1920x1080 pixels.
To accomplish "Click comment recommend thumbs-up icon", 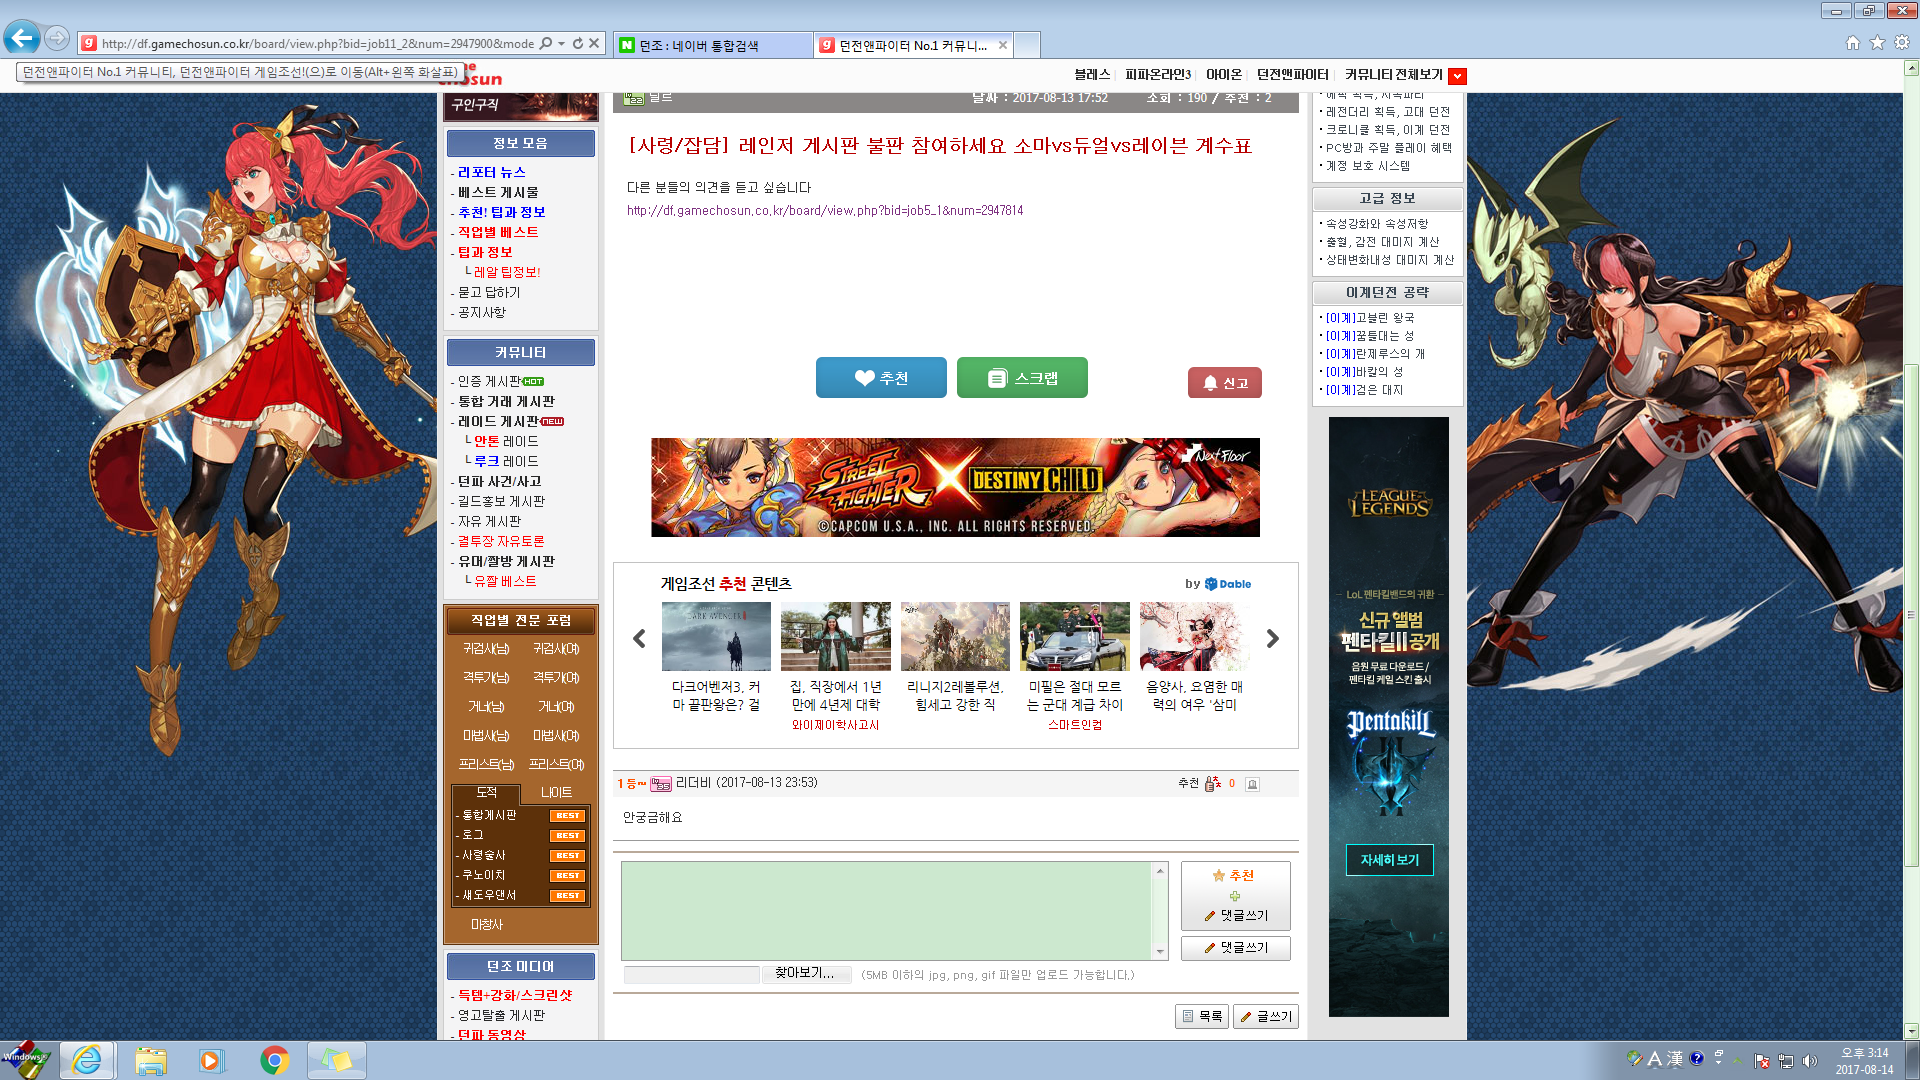I will (x=1213, y=784).
